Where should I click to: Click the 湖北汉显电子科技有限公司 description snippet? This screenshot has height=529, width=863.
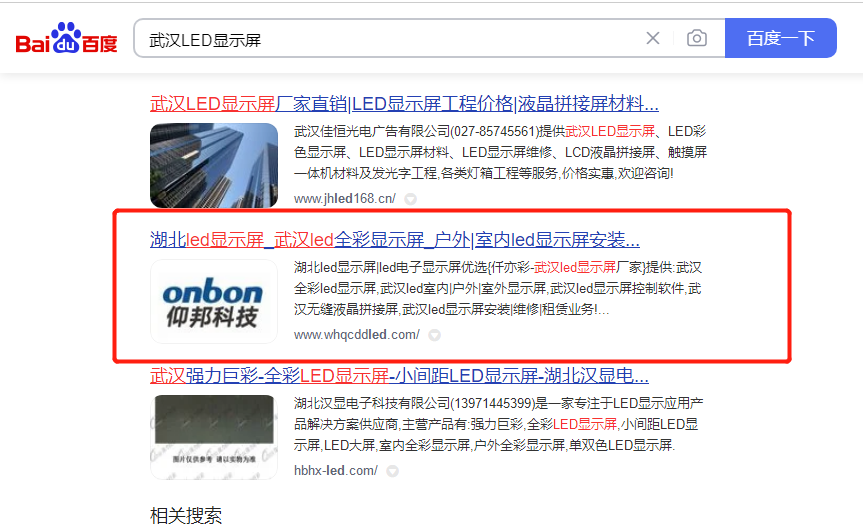coord(499,424)
